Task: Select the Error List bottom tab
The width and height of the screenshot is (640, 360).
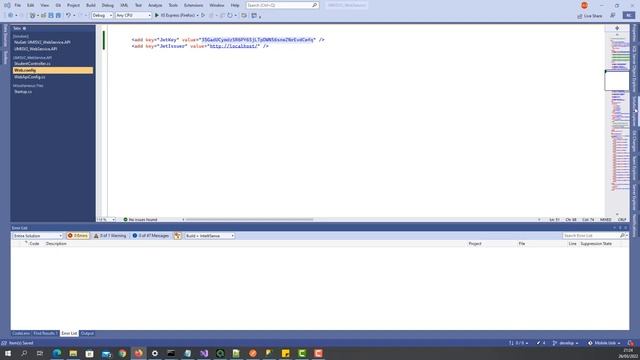Action: [69, 333]
